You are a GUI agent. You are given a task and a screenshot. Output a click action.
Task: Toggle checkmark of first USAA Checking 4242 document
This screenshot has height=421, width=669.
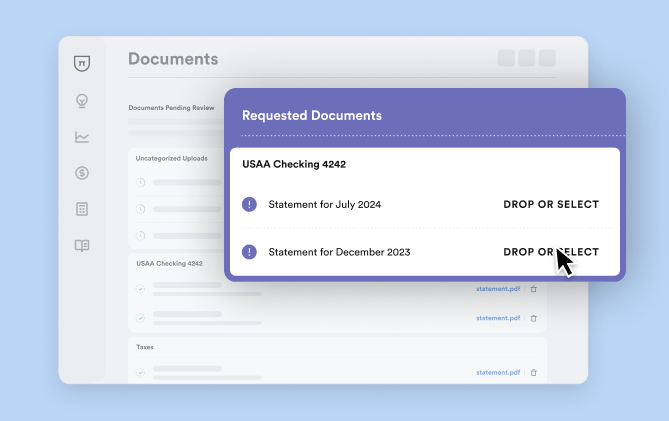pos(141,289)
